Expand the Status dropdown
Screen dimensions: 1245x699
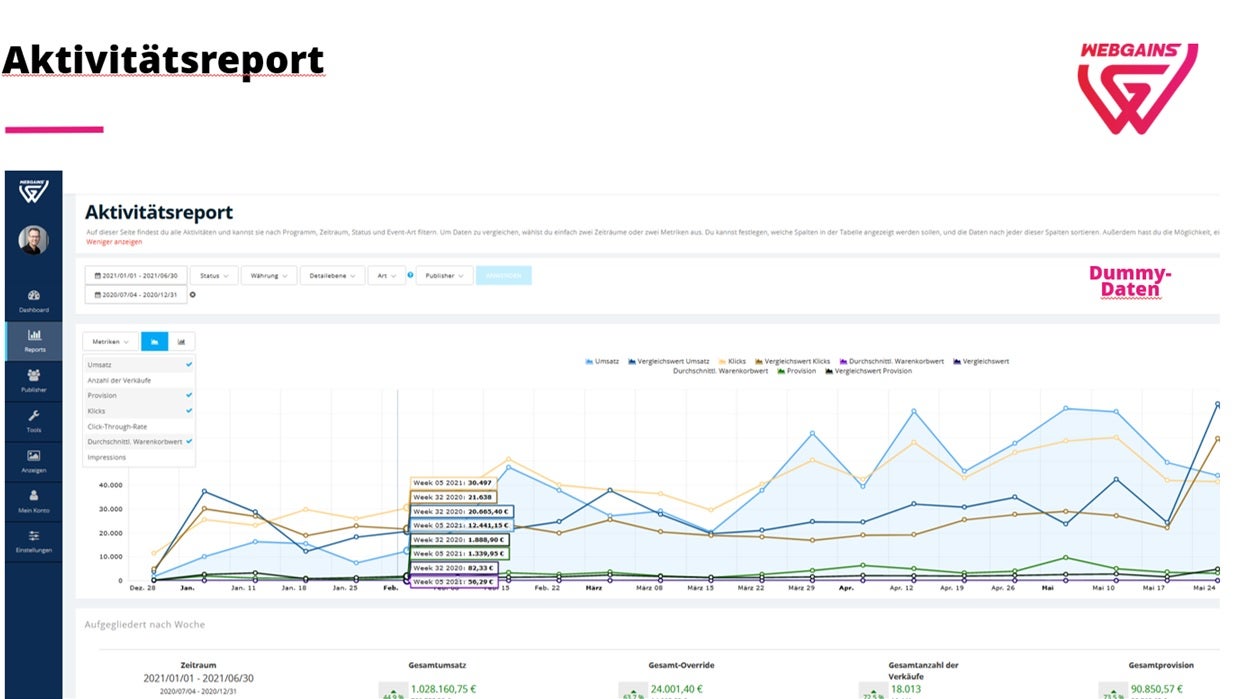214,275
